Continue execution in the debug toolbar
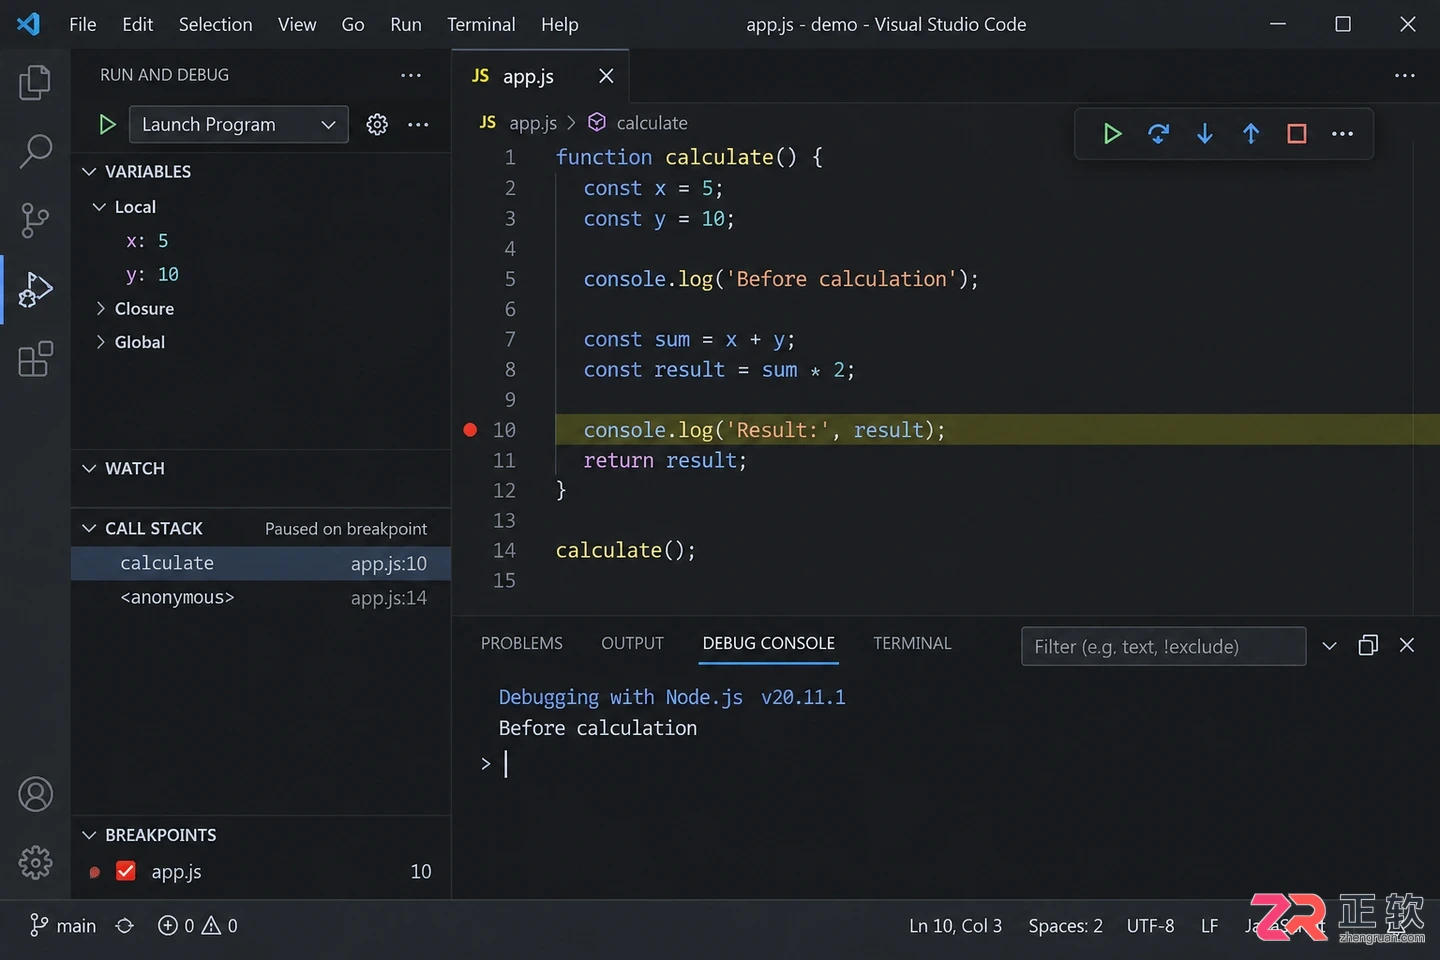The height and width of the screenshot is (960, 1440). point(1112,133)
